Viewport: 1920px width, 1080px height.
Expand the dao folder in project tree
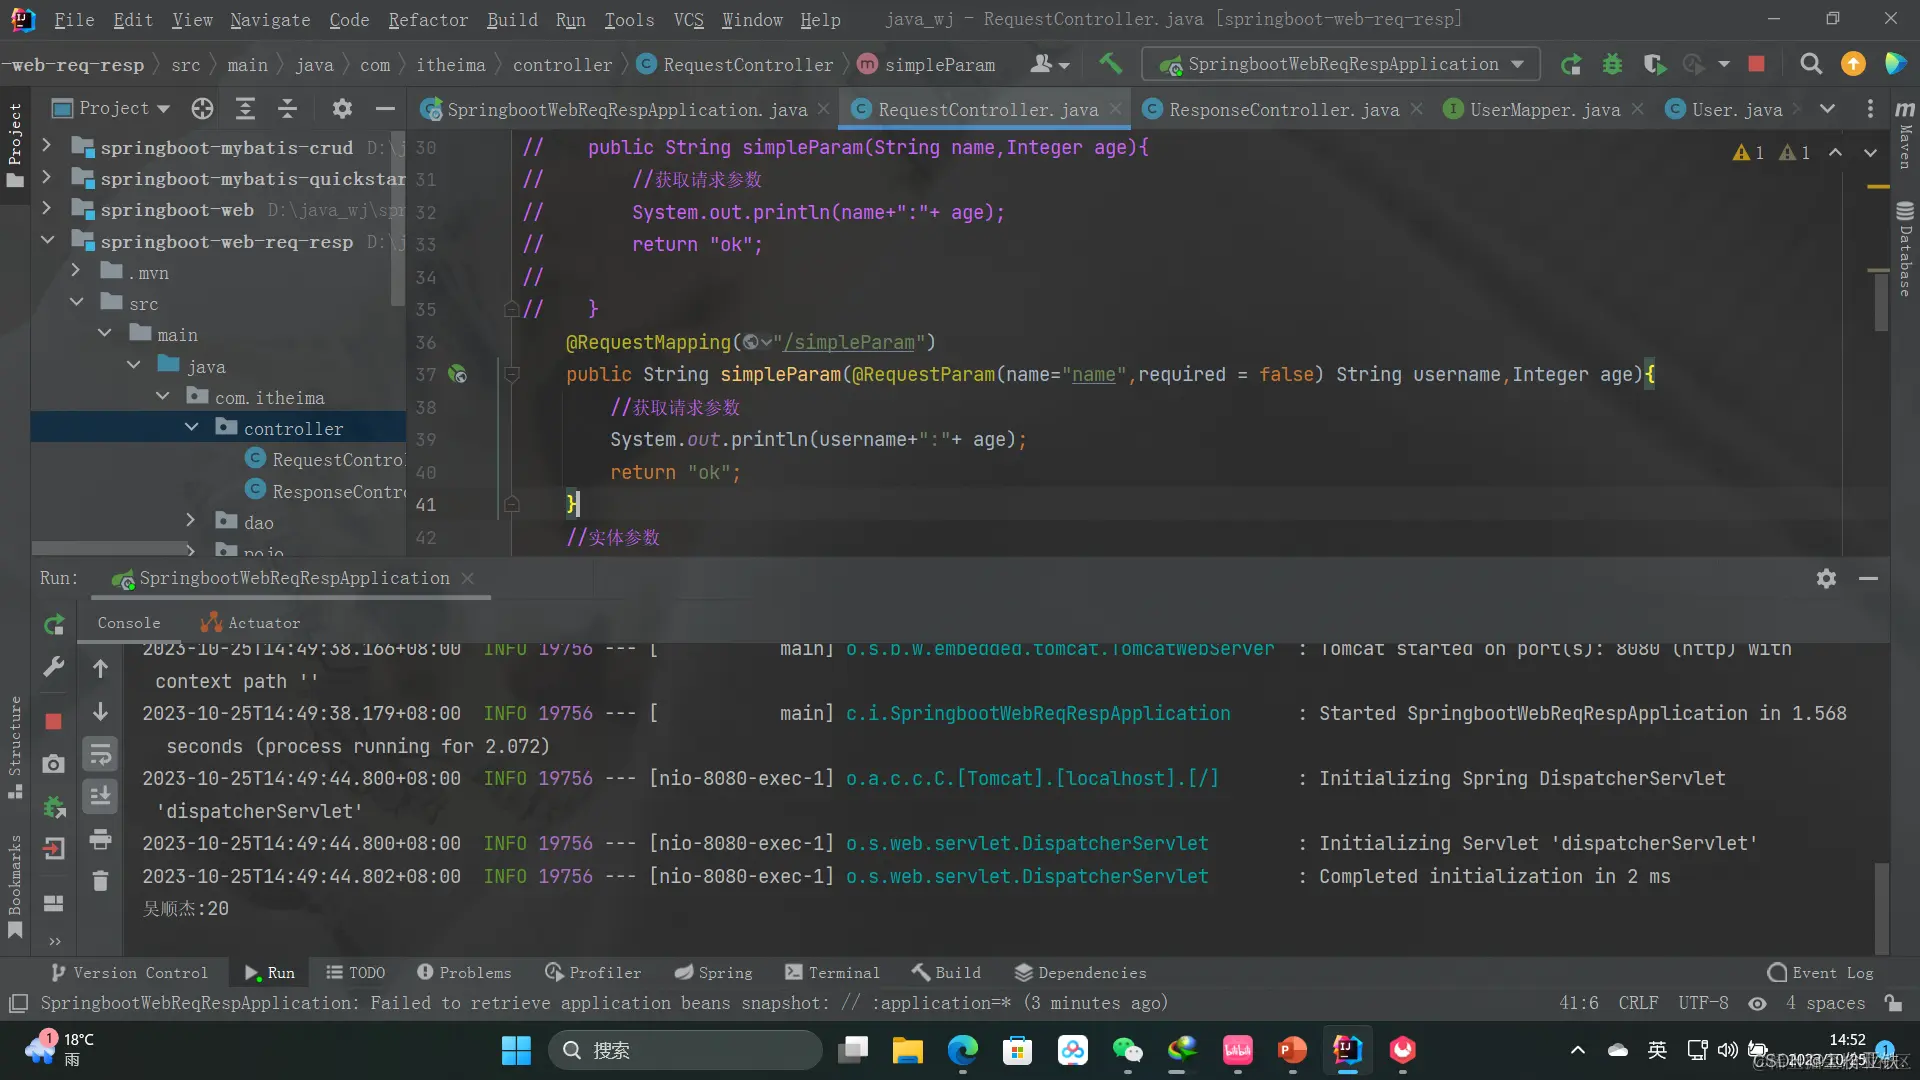click(190, 521)
